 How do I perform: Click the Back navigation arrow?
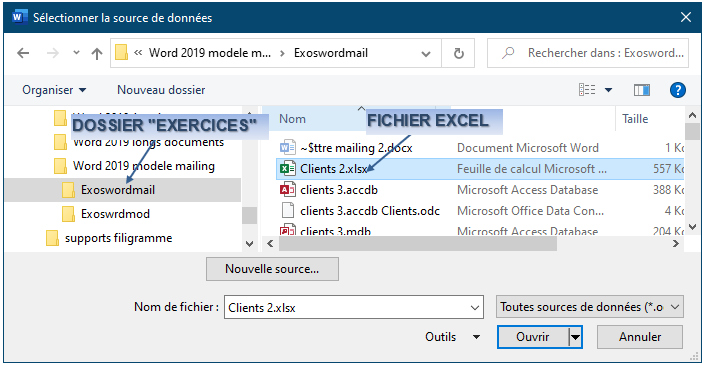pyautogui.click(x=23, y=53)
